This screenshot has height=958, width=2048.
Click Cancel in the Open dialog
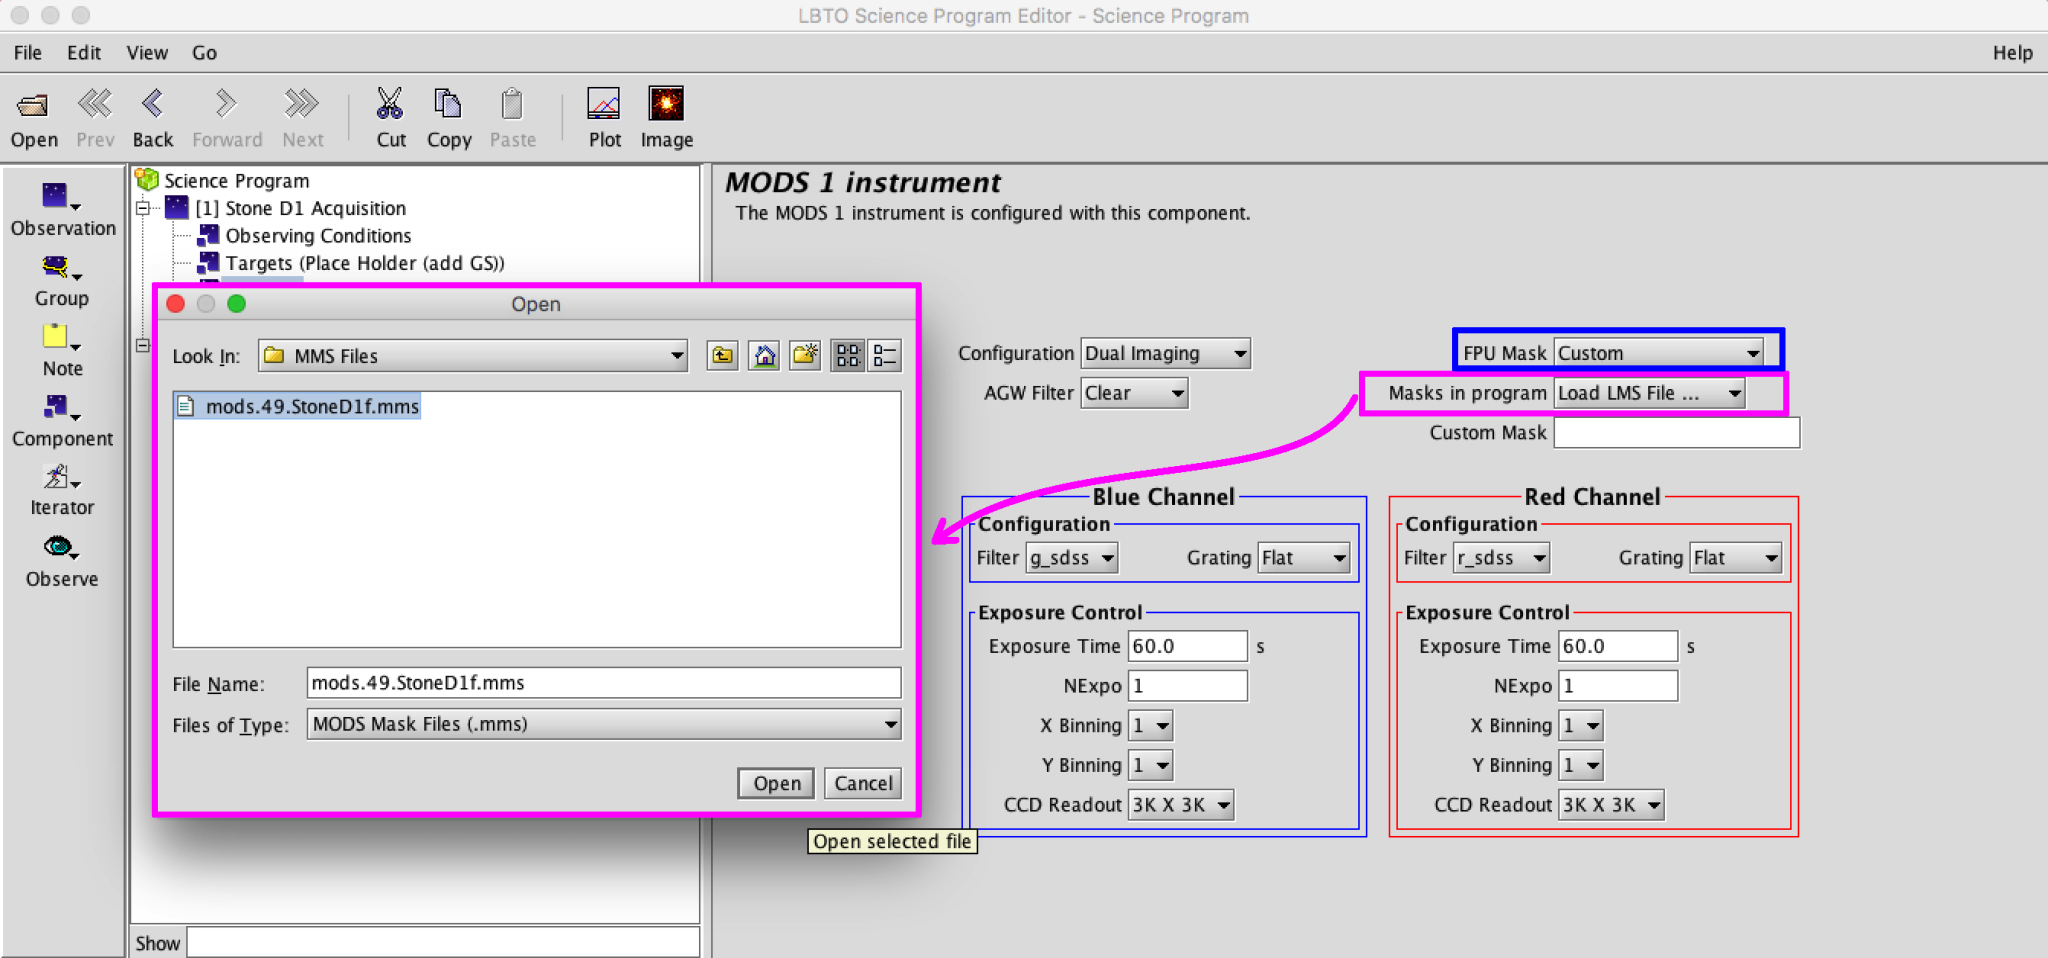pyautogui.click(x=863, y=783)
